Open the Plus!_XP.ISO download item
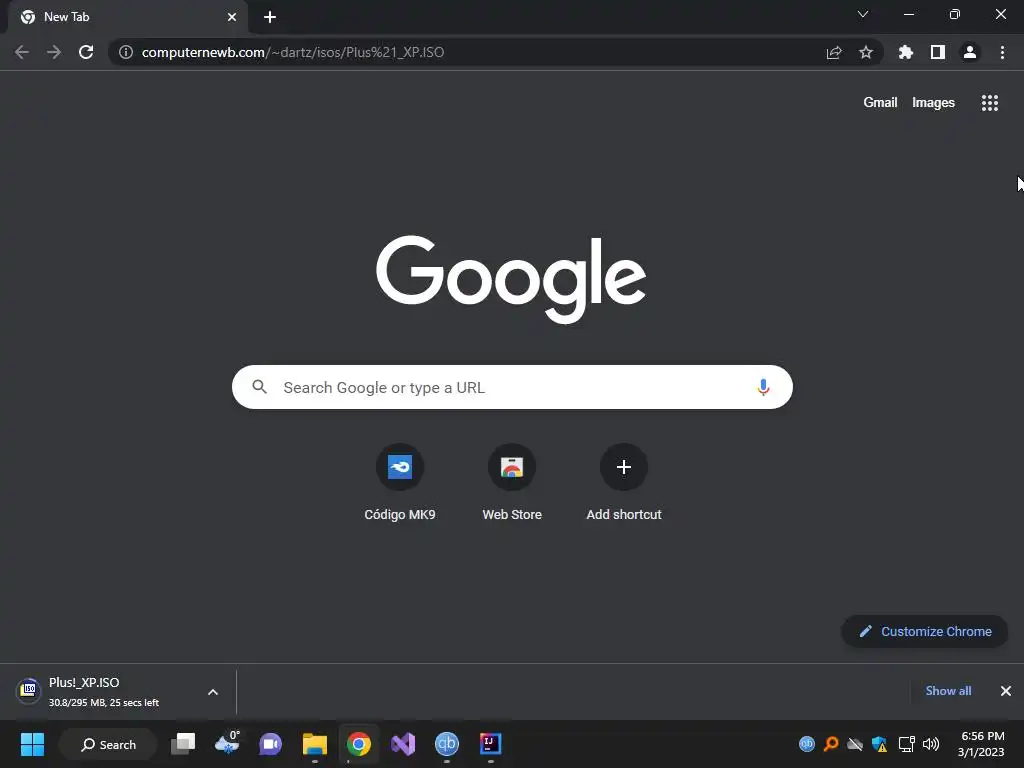 (x=104, y=692)
